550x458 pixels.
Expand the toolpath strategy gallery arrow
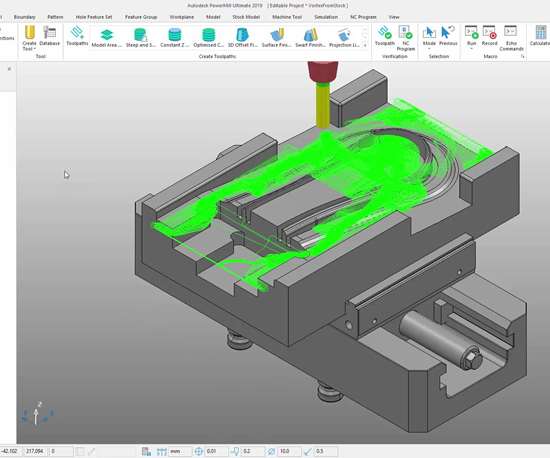[365, 45]
